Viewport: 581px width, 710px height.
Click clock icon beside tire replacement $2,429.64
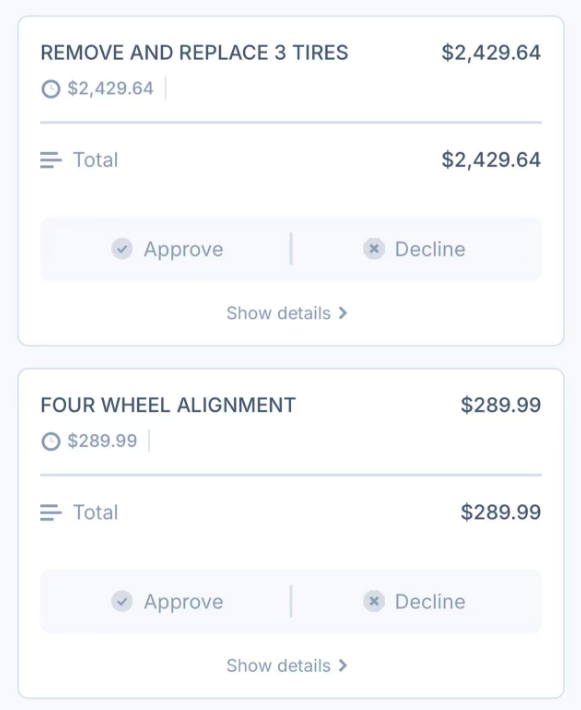click(51, 89)
